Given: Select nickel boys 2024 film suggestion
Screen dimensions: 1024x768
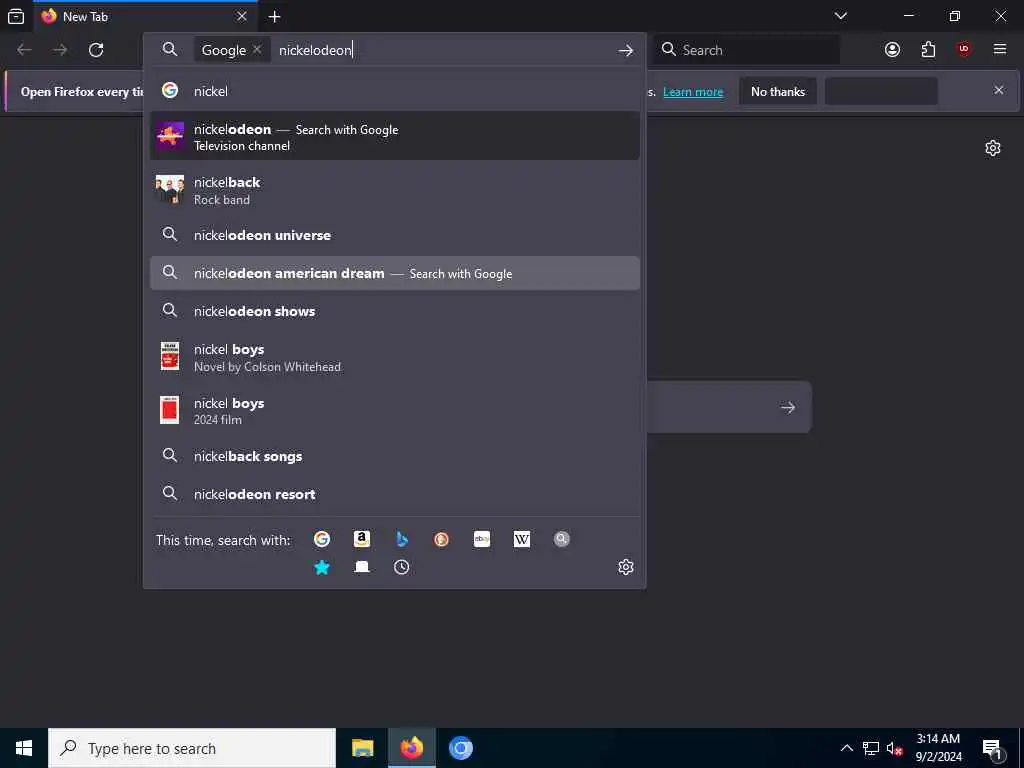Looking at the screenshot, I should [394, 411].
